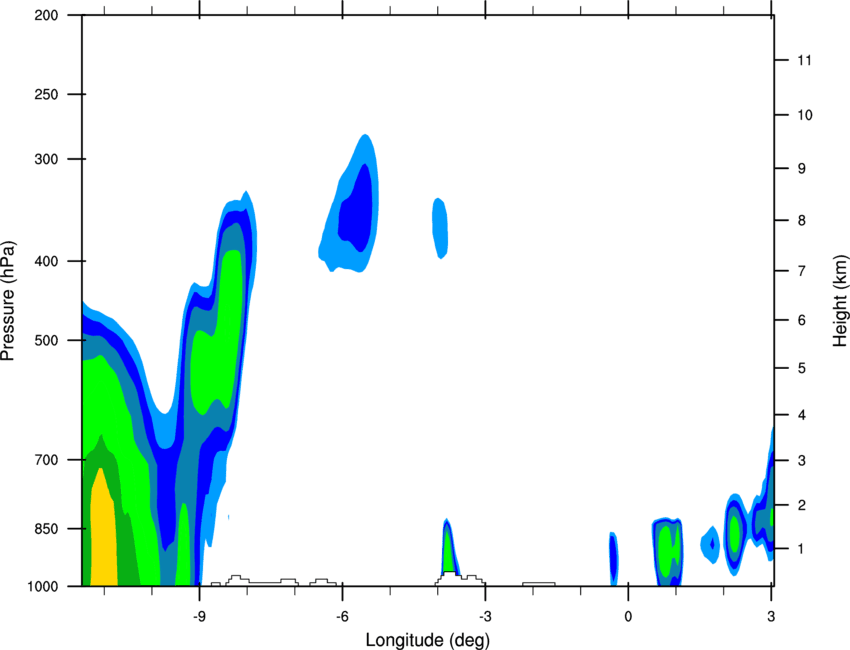The width and height of the screenshot is (850, 650).
Task: Click the 850 pressure tick label
Action: [46, 529]
